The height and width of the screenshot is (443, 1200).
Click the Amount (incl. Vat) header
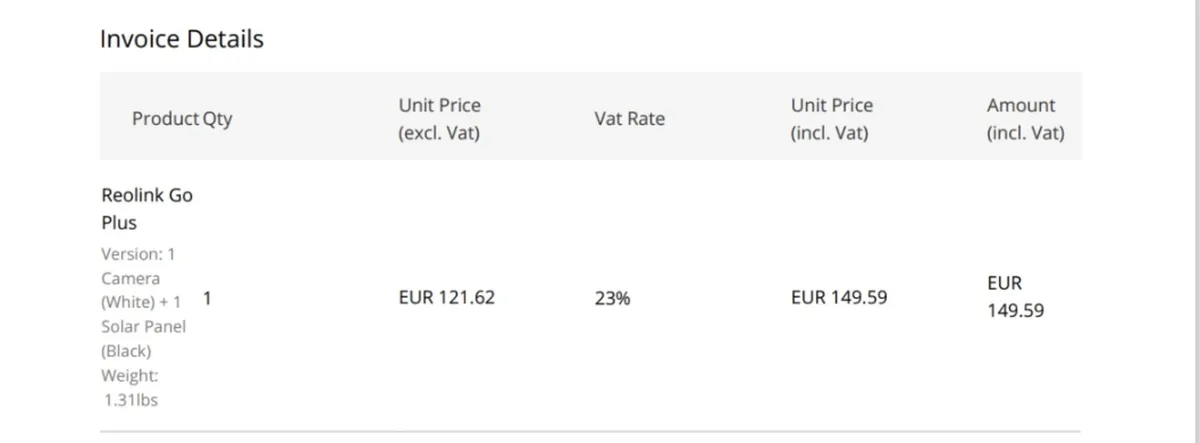1025,119
